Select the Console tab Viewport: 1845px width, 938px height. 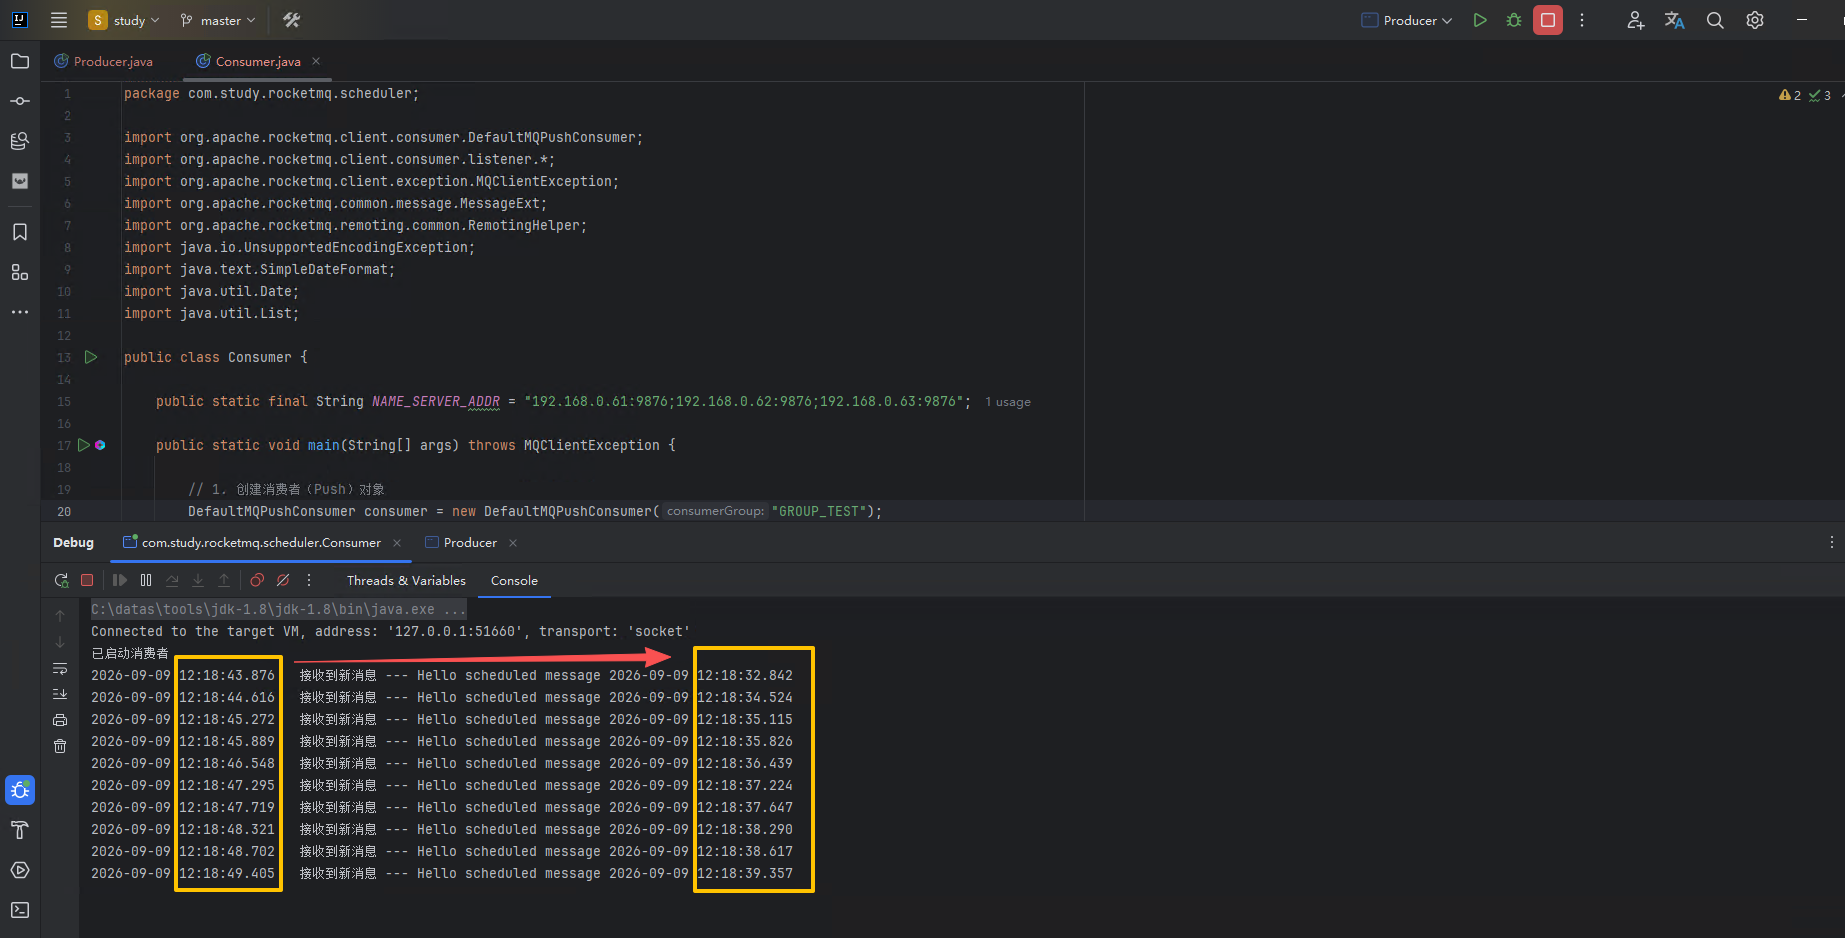514,580
